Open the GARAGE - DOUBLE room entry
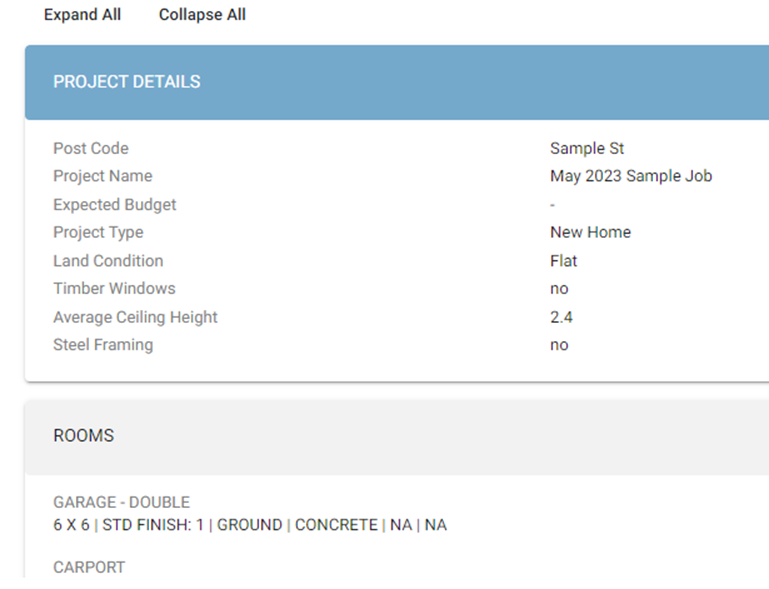 point(121,502)
